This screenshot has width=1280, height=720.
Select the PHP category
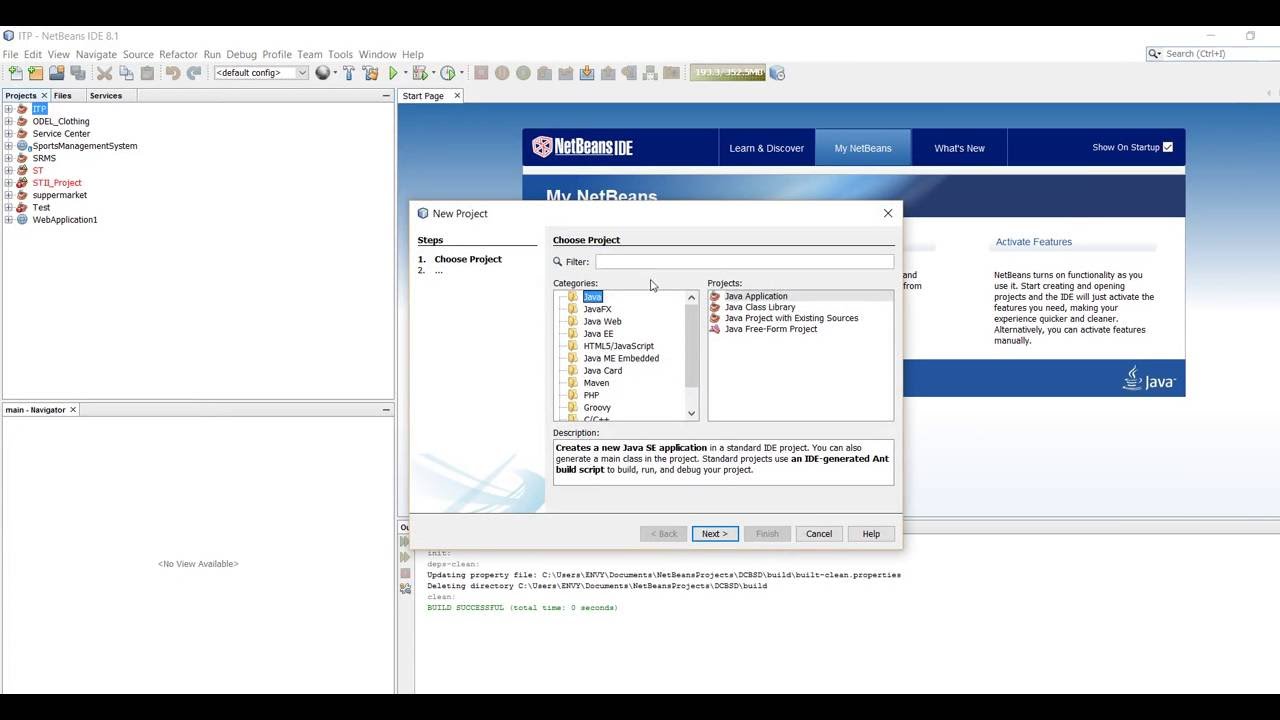[591, 395]
